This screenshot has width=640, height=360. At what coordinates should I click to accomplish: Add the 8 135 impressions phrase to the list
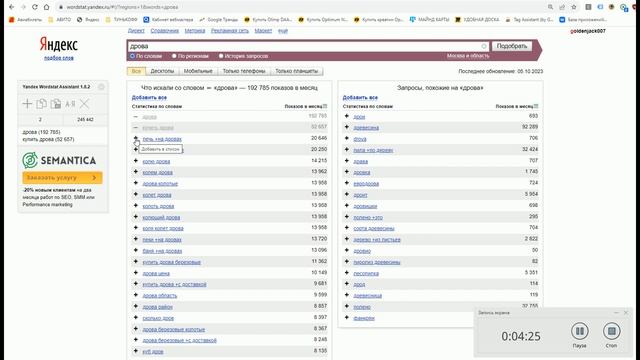click(136, 351)
